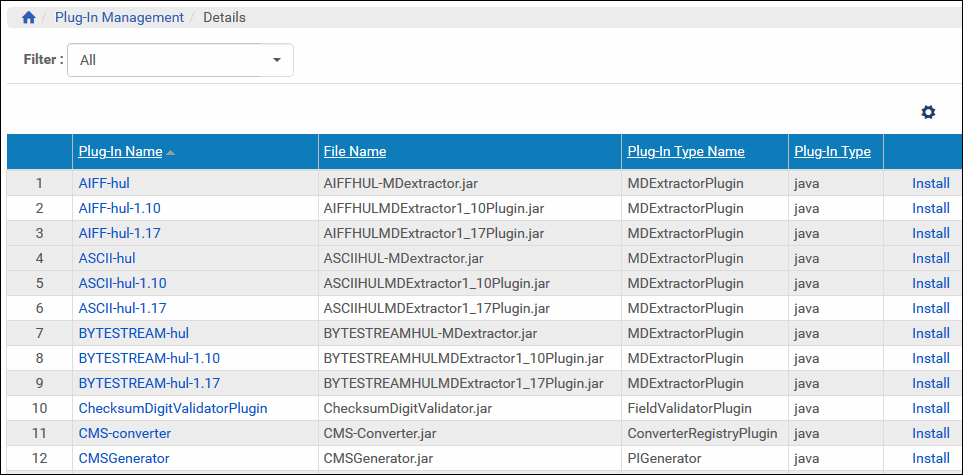Viewport: 963px width, 475px height.
Task: Open the ChecksumDigitValidatorPlugin link
Action: pyautogui.click(x=173, y=408)
